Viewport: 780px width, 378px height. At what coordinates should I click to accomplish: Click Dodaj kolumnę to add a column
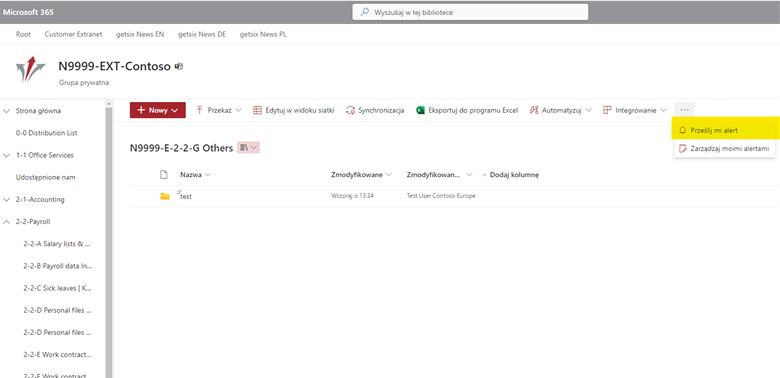coord(511,175)
